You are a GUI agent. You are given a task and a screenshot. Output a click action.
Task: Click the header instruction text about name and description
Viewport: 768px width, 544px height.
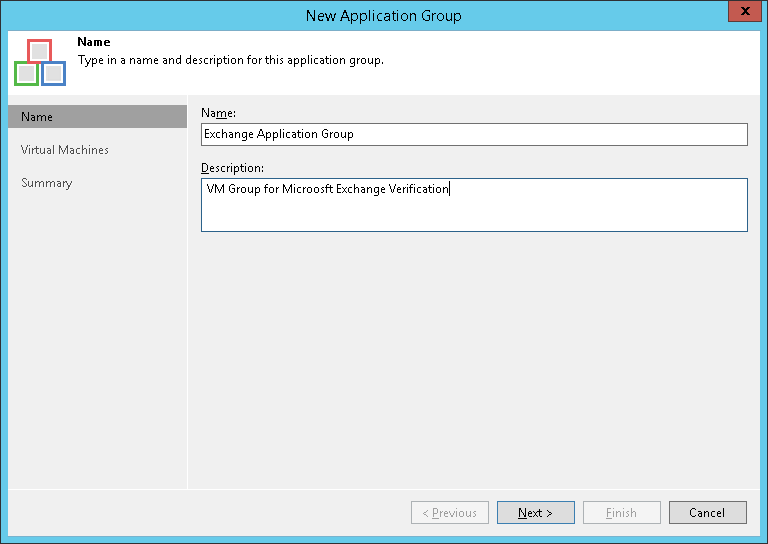click(230, 60)
